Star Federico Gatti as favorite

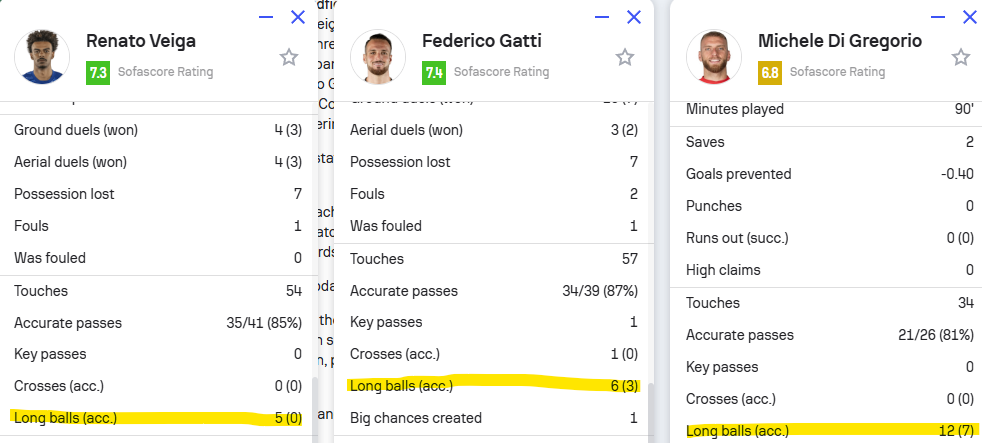click(x=624, y=58)
